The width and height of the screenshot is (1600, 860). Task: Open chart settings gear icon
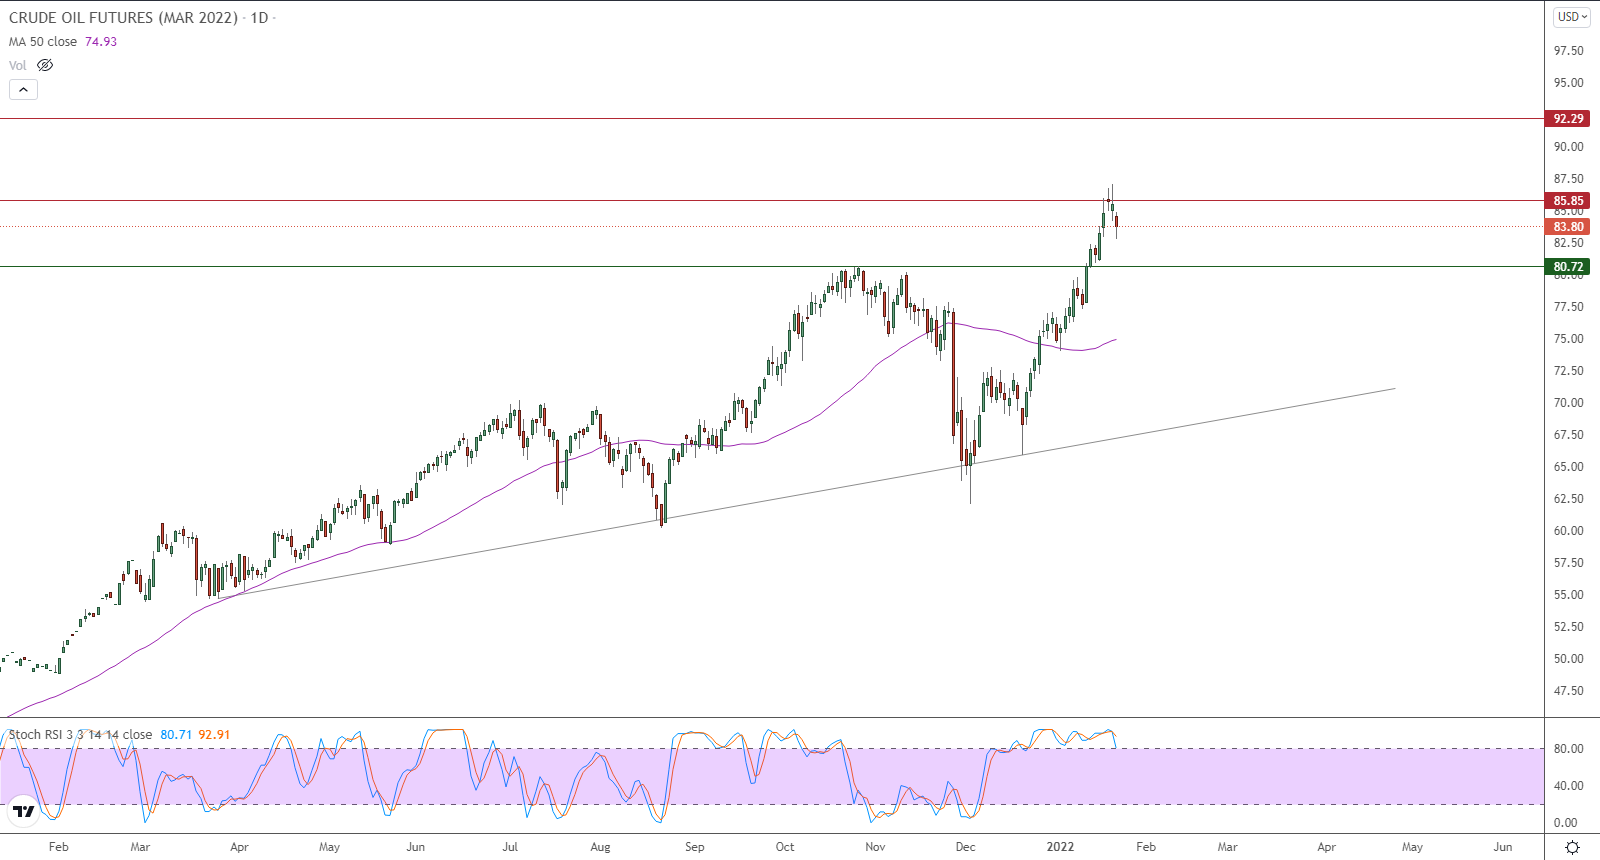click(x=1572, y=847)
